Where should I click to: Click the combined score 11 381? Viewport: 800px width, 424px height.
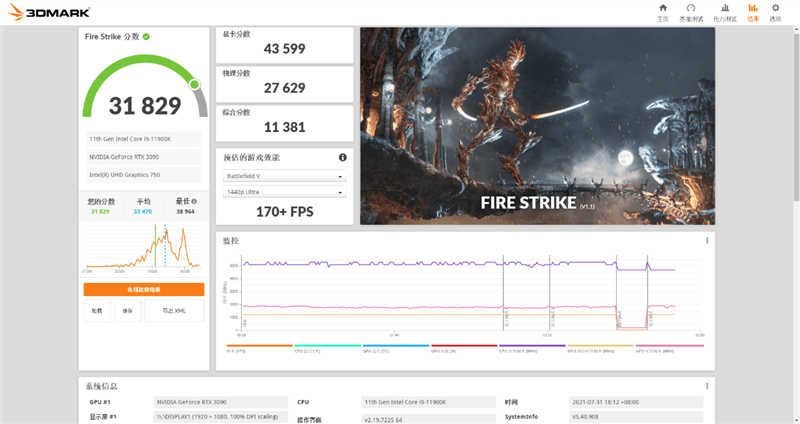point(285,127)
